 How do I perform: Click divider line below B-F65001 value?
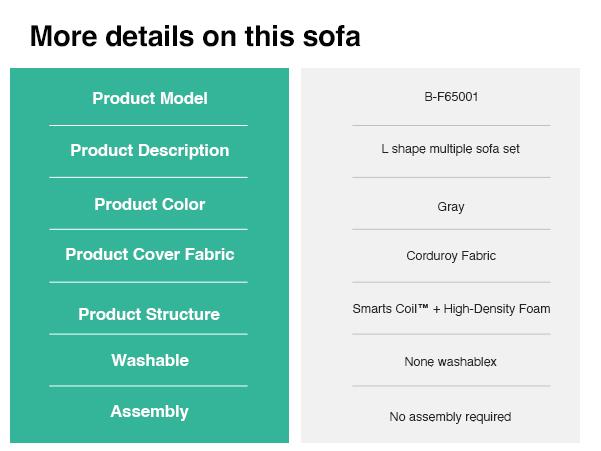(451, 125)
